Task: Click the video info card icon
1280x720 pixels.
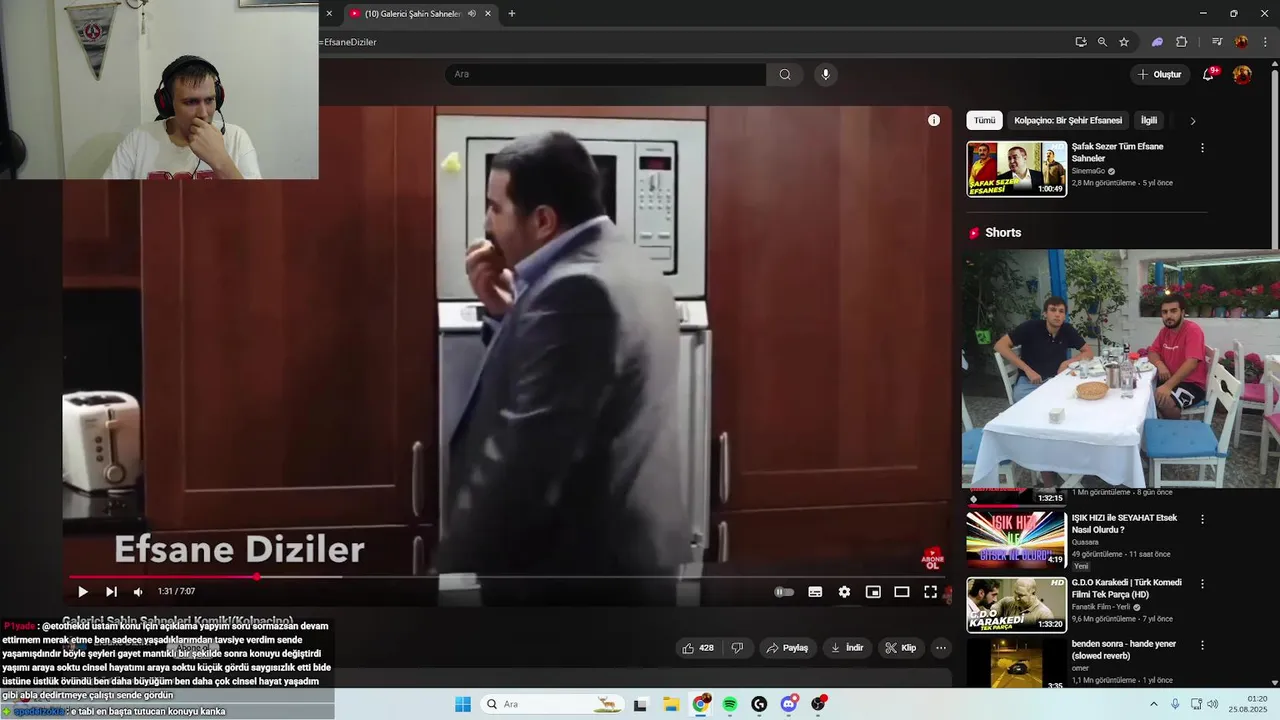Action: tap(934, 120)
